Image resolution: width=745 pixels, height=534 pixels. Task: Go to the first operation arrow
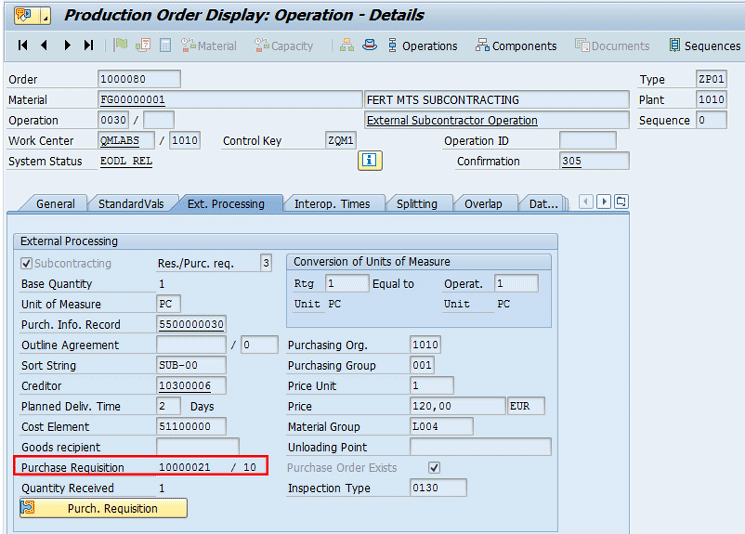[x=23, y=46]
